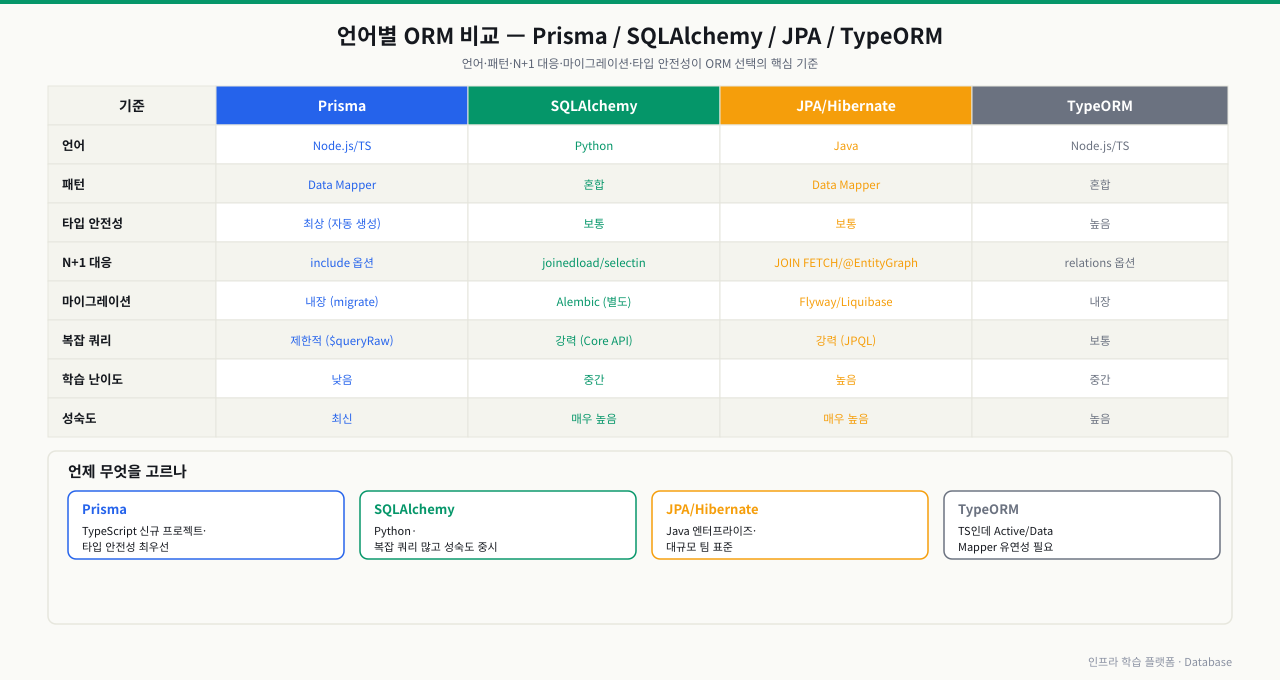This screenshot has width=1280, height=680.
Task: Click JPA's 매우 높음 maturity cell
Action: [846, 418]
